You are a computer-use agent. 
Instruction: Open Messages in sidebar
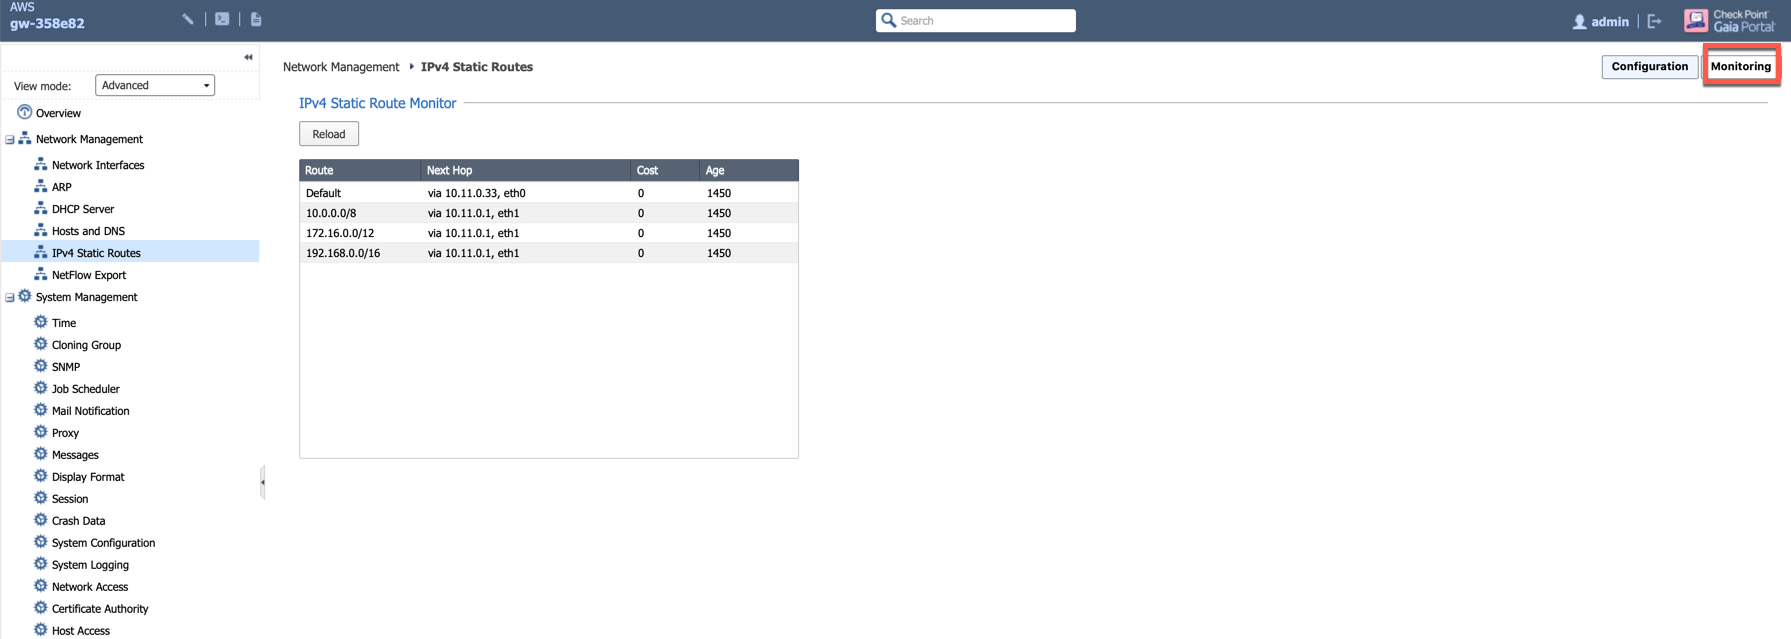(75, 455)
